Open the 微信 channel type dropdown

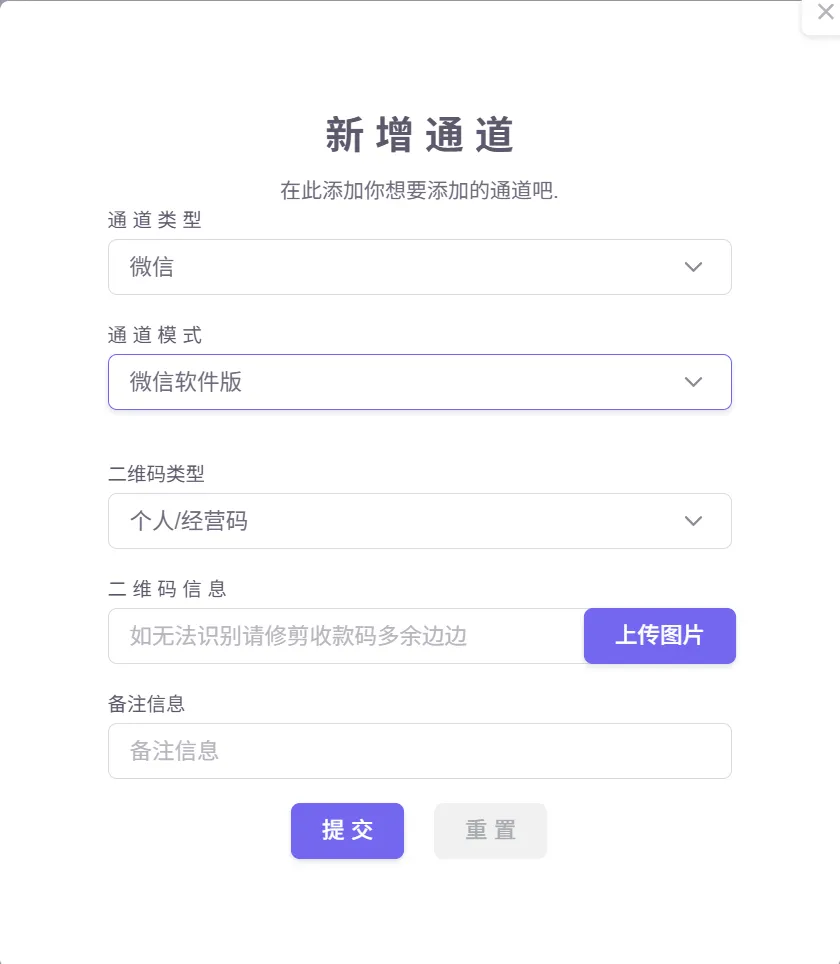[400, 267]
